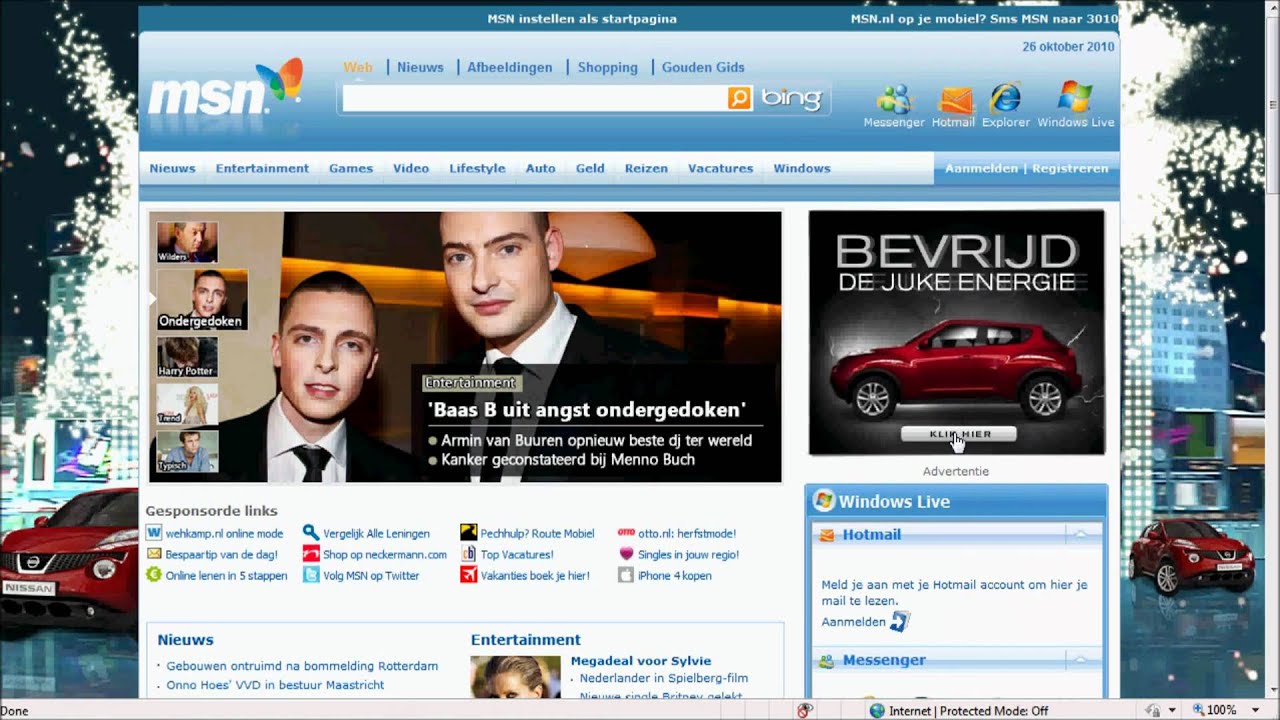Click the Vergelijk Alle Leningen magnifier icon

(x=311, y=533)
